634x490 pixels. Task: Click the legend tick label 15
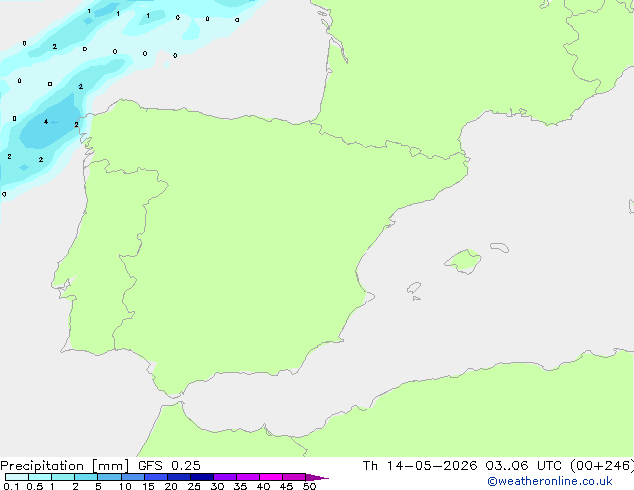pos(148,486)
